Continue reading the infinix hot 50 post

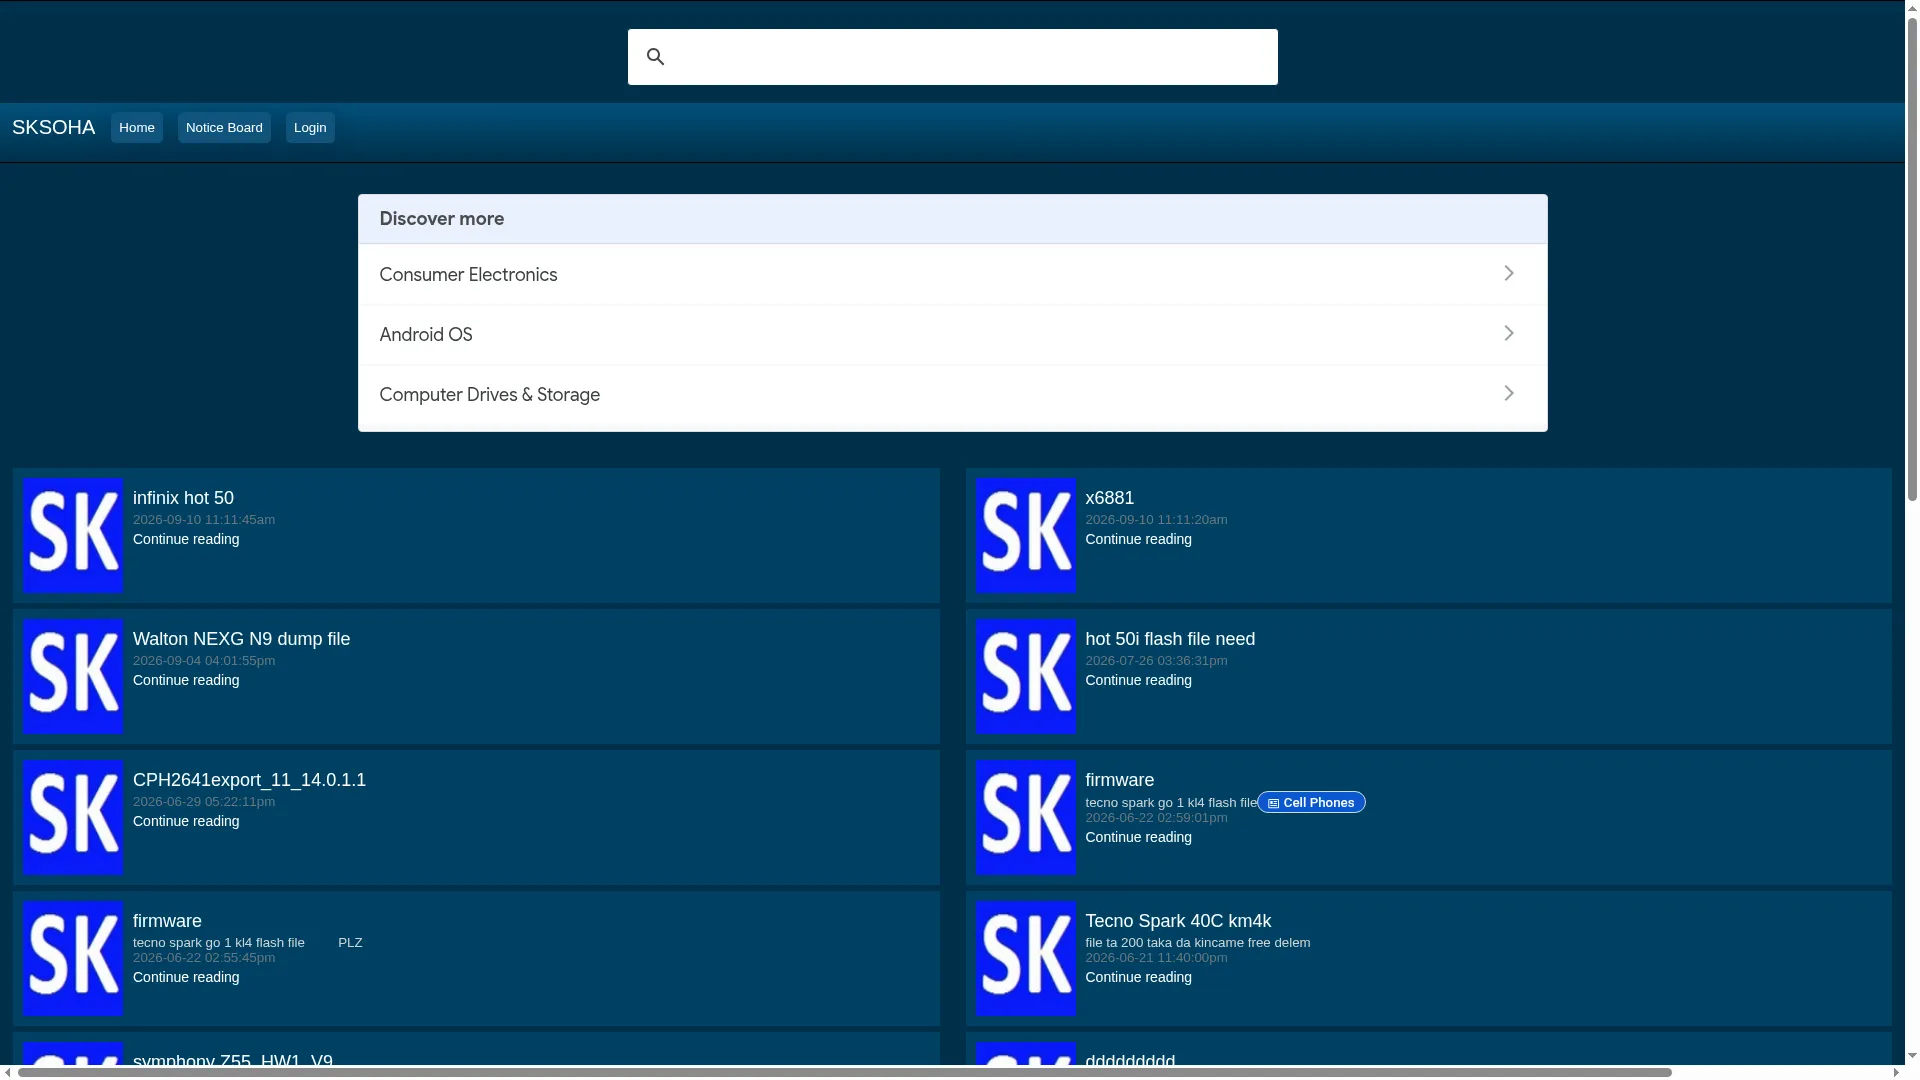point(186,539)
